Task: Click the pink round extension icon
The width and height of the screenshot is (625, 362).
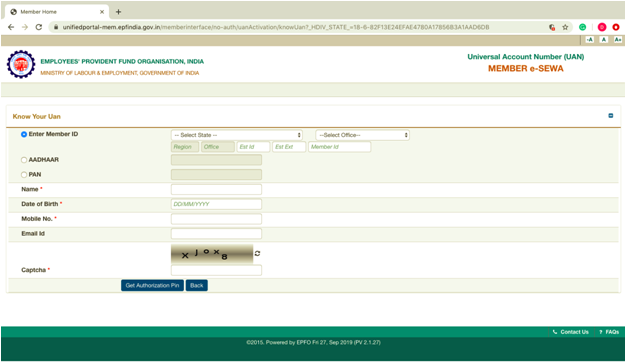Action: 602,27
